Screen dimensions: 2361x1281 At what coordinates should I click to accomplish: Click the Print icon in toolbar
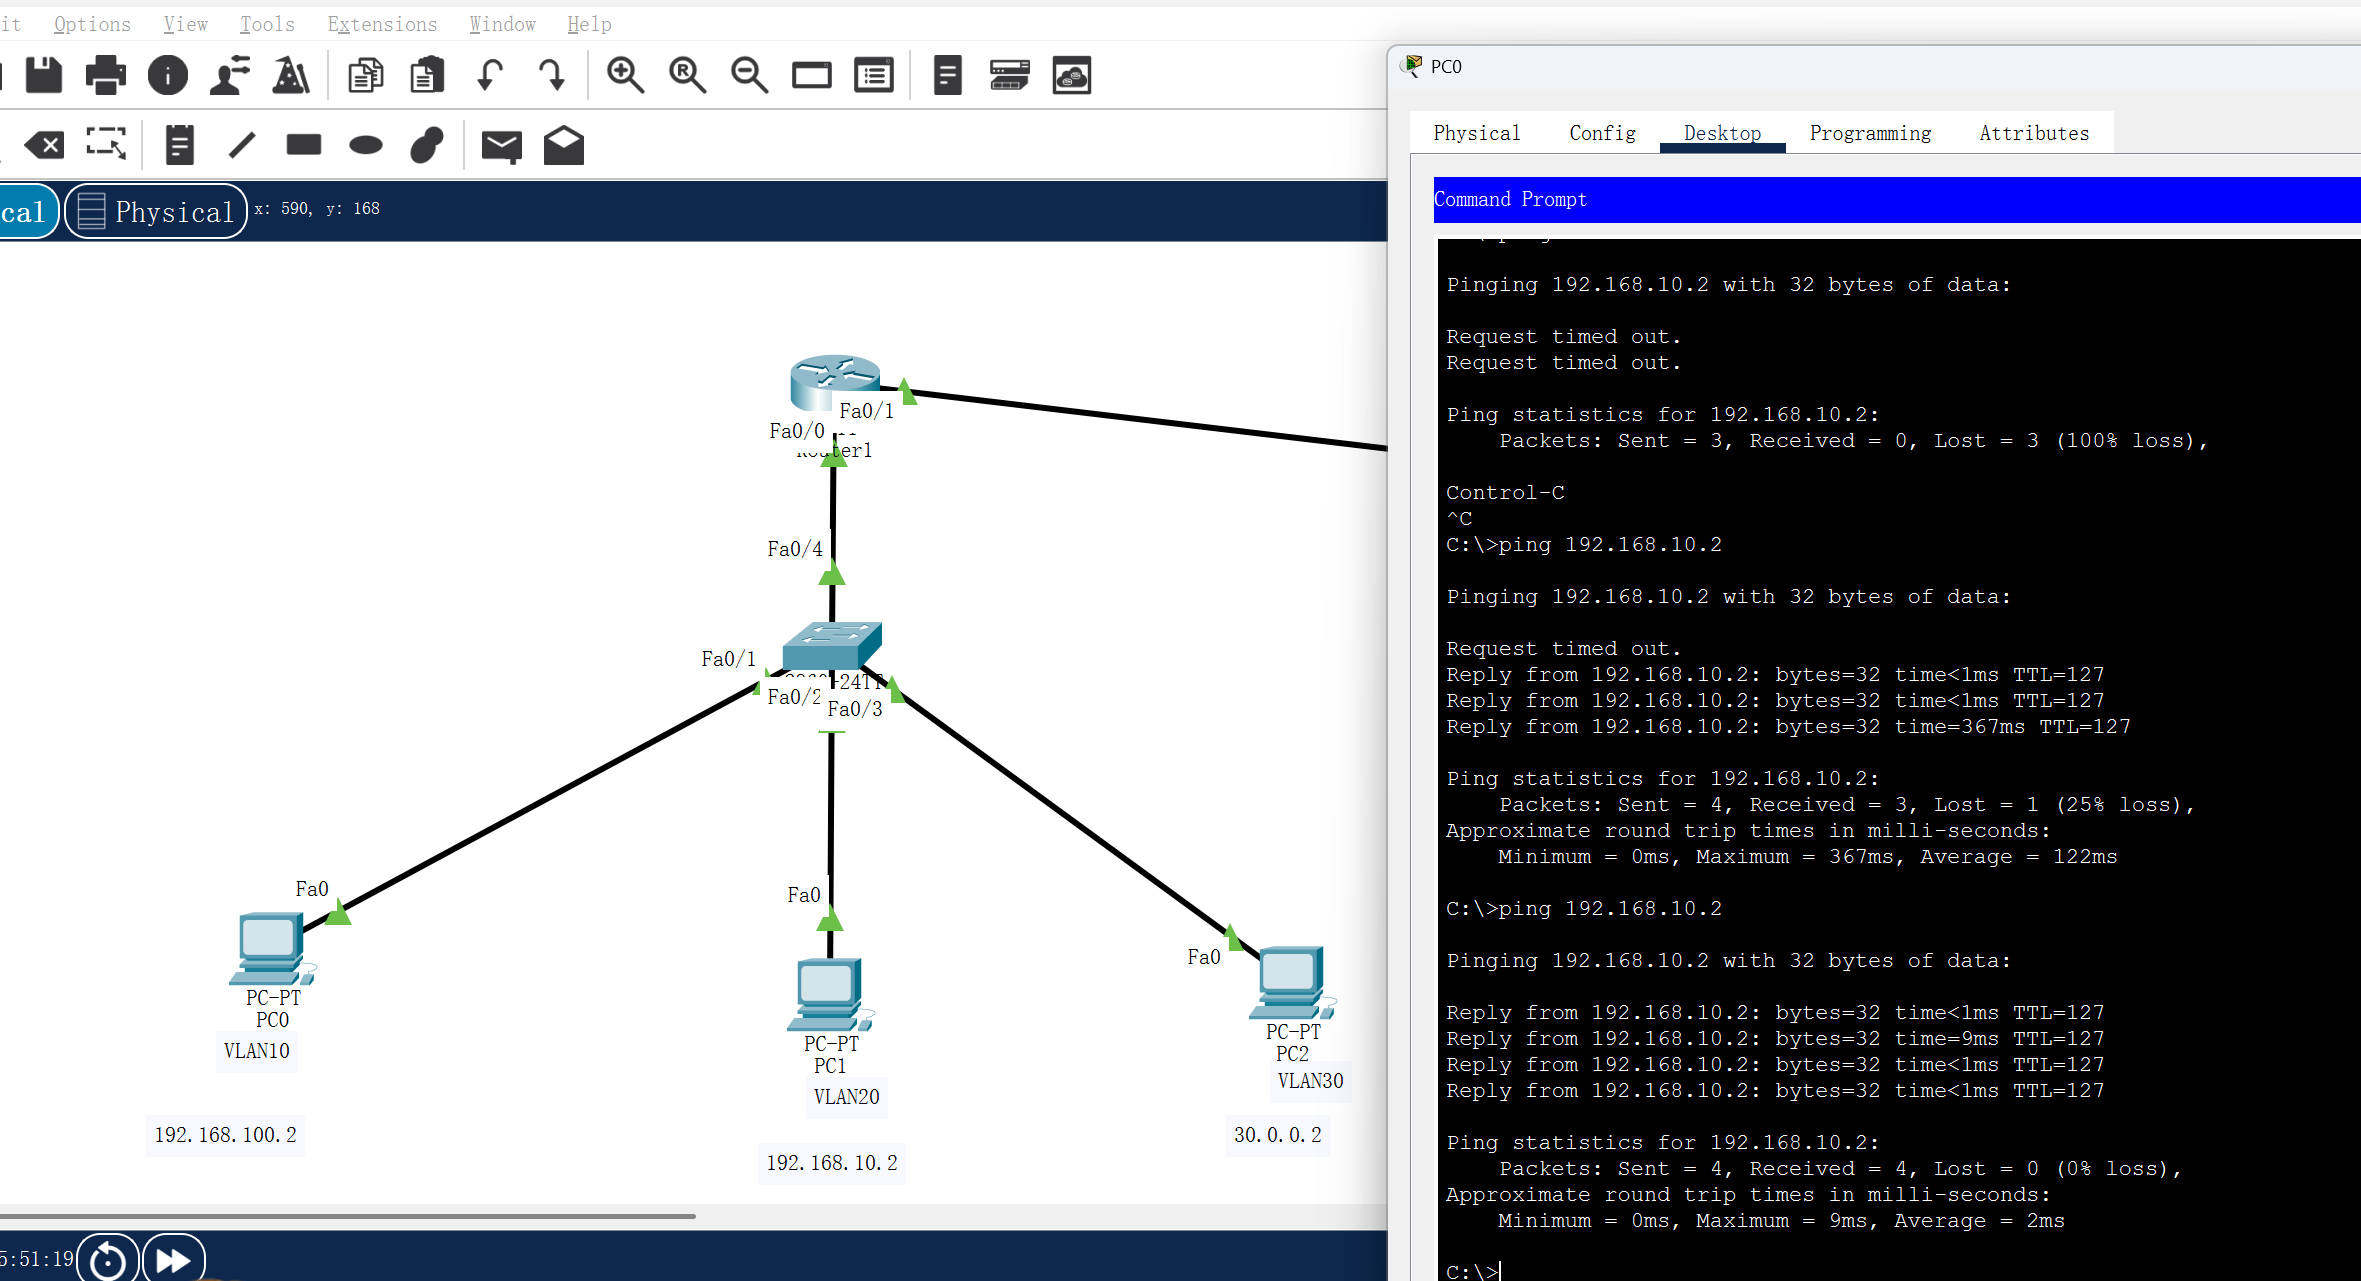click(x=106, y=75)
